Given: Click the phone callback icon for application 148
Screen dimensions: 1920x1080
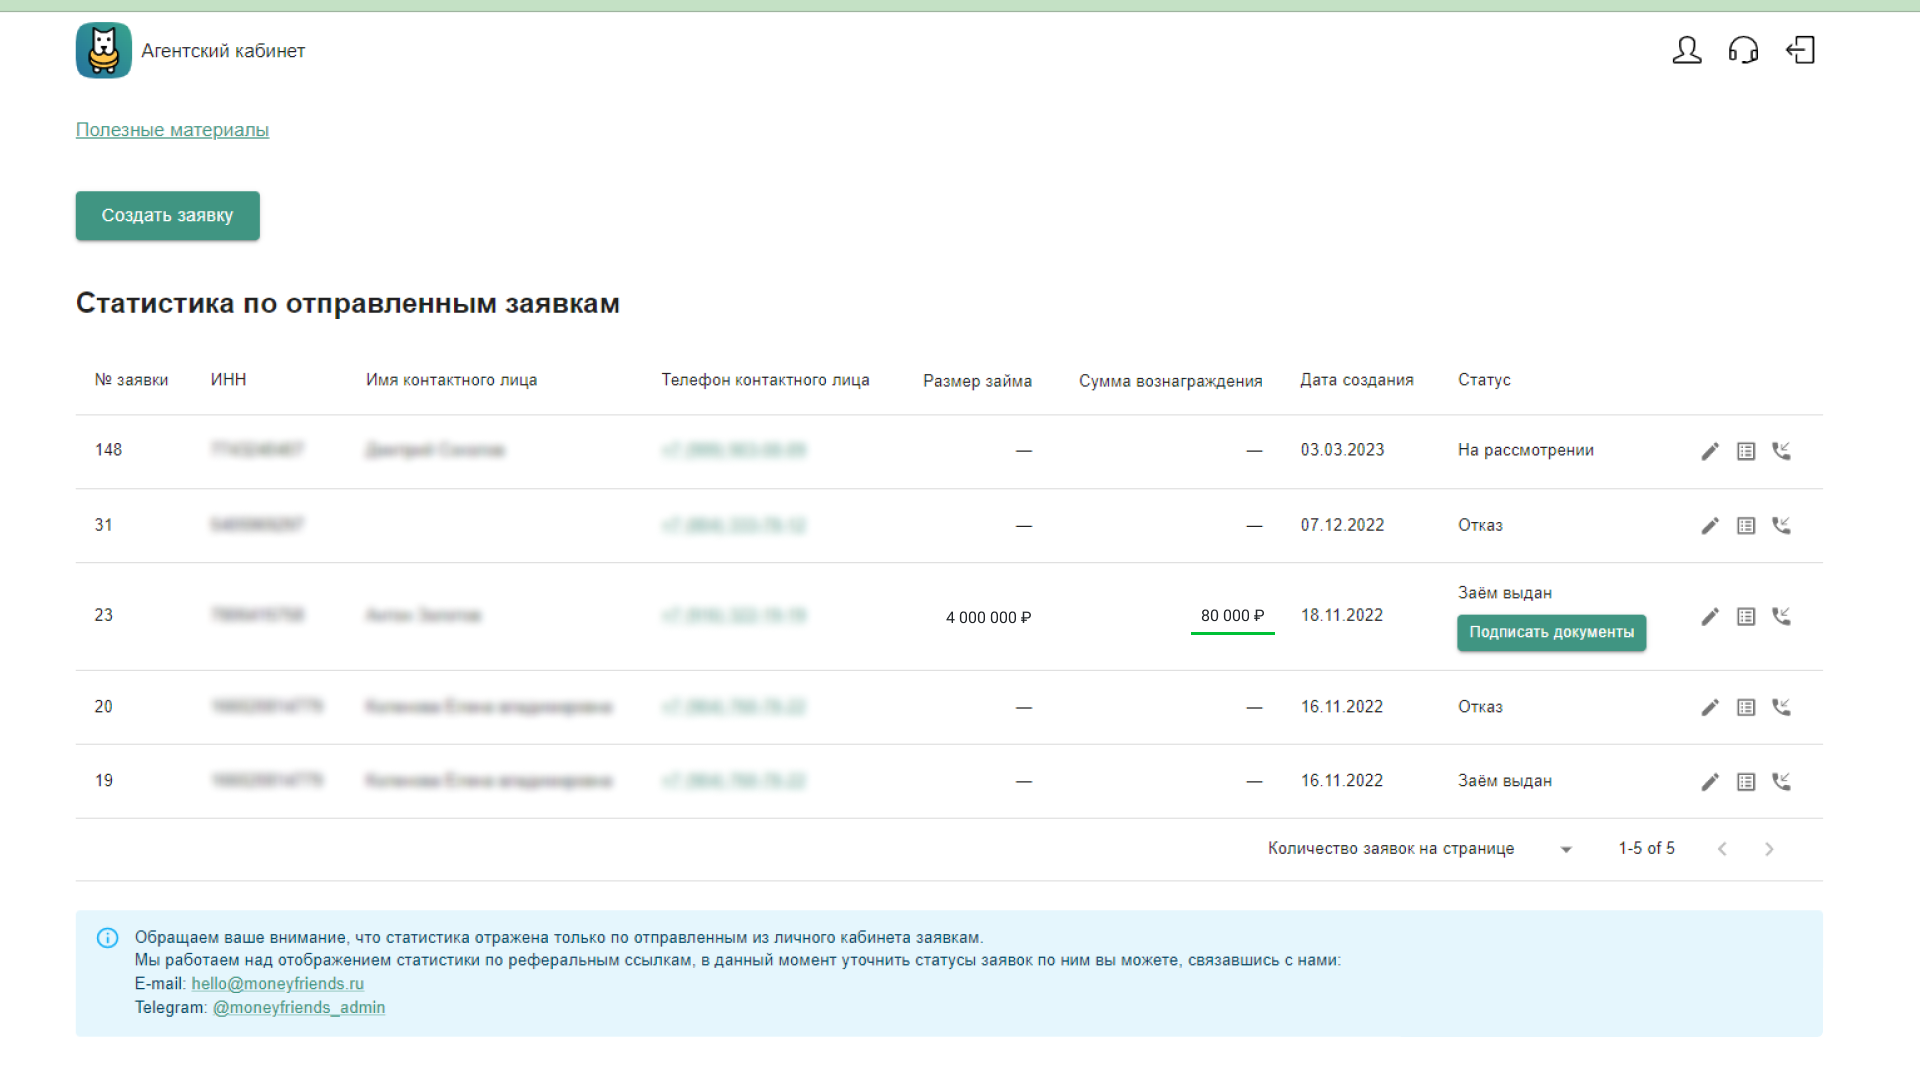Looking at the screenshot, I should coord(1781,451).
